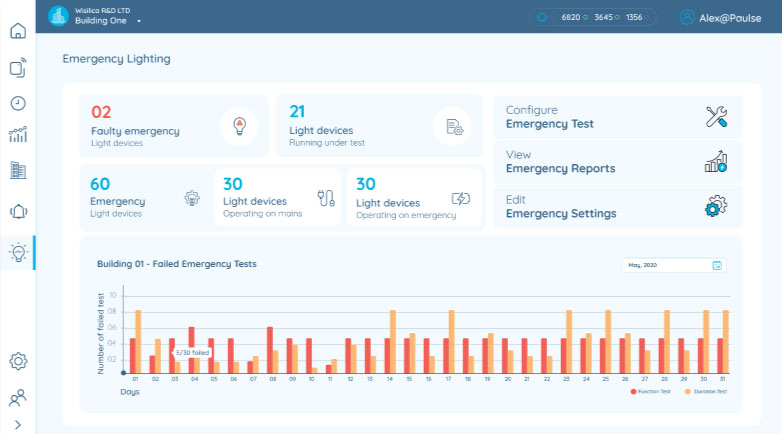Screen dimensions: 782x434
Task: Click the 02 Faulty emergency card
Action: tap(173, 126)
